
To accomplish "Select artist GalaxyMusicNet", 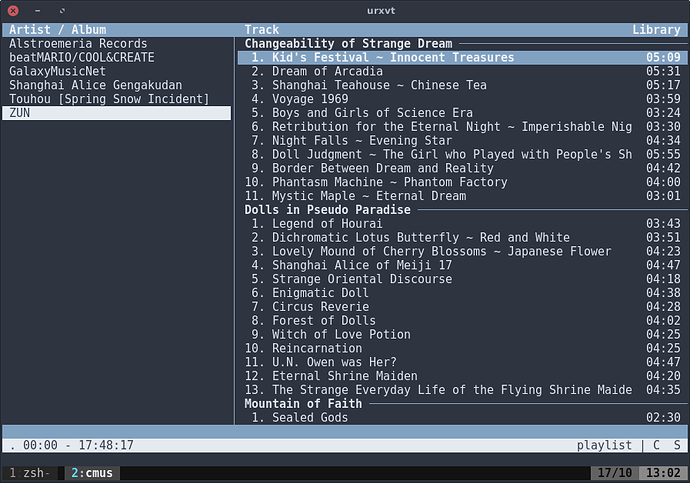I will pos(117,71).
